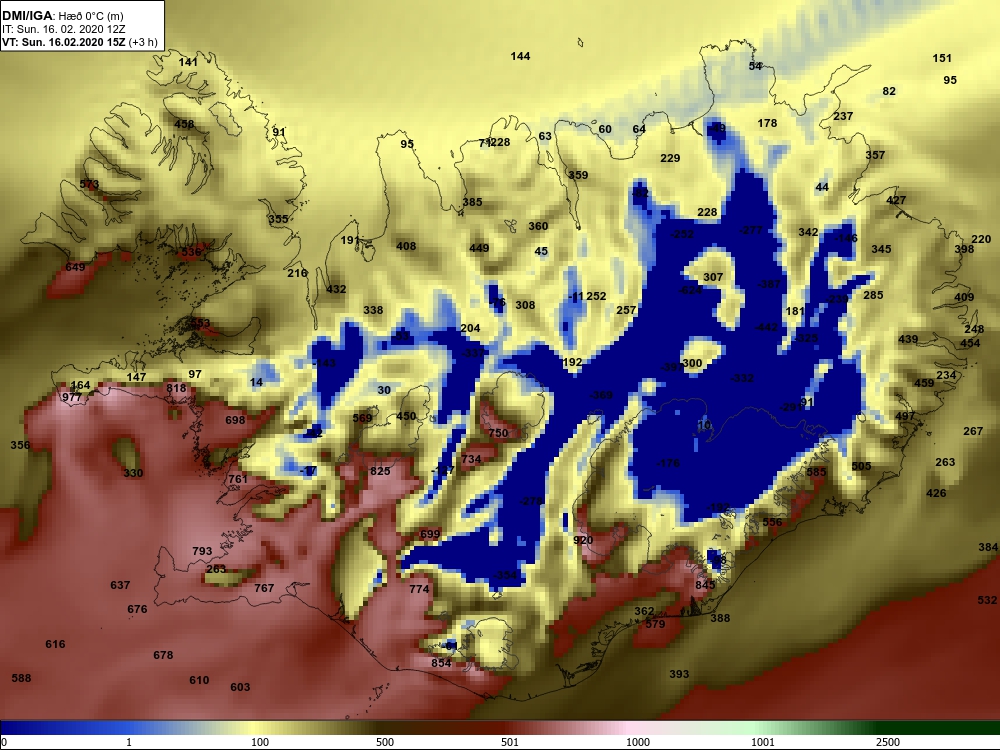1000x750 pixels.
Task: Click the map value '432'
Action: tap(336, 289)
